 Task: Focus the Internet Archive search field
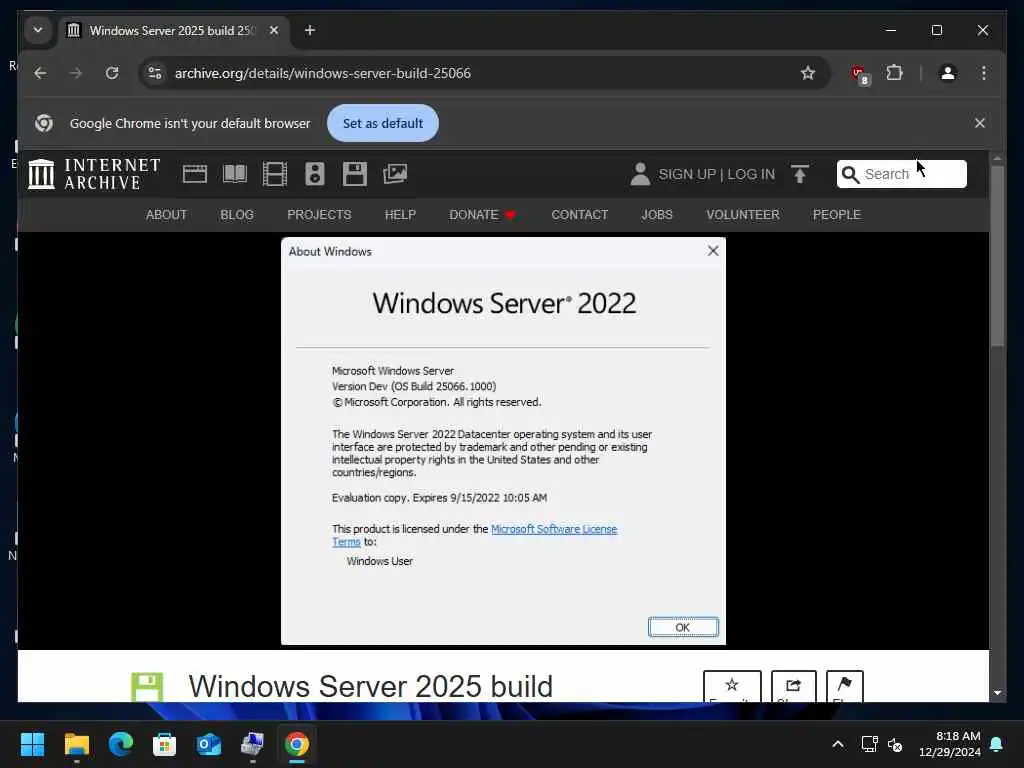tap(901, 174)
